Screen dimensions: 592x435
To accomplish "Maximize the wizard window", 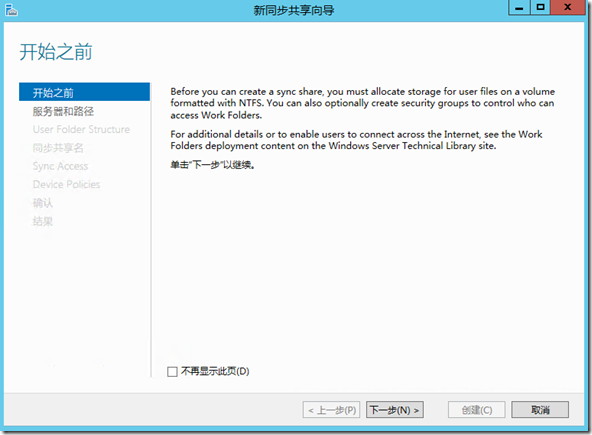I will tap(541, 8).
